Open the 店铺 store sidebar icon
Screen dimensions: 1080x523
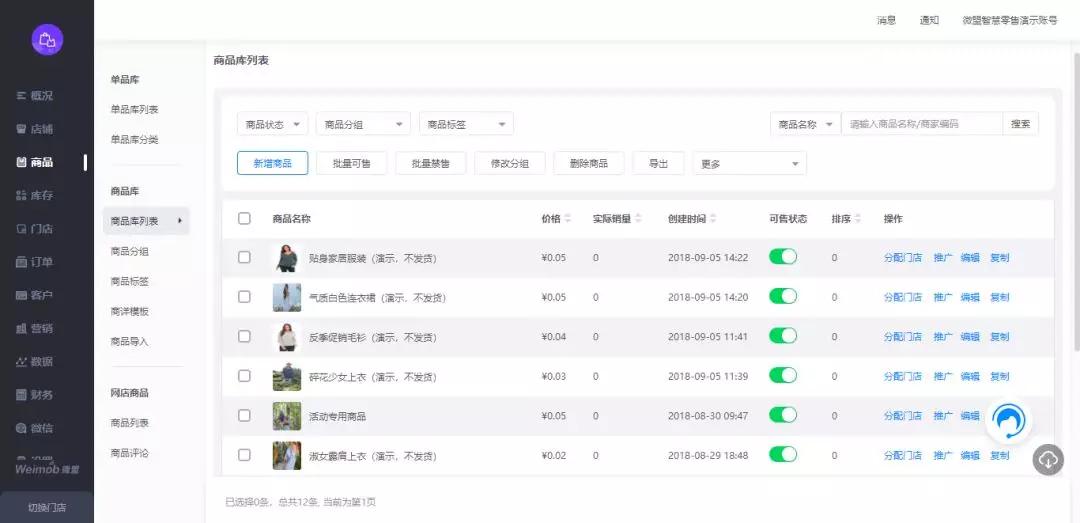point(21,129)
